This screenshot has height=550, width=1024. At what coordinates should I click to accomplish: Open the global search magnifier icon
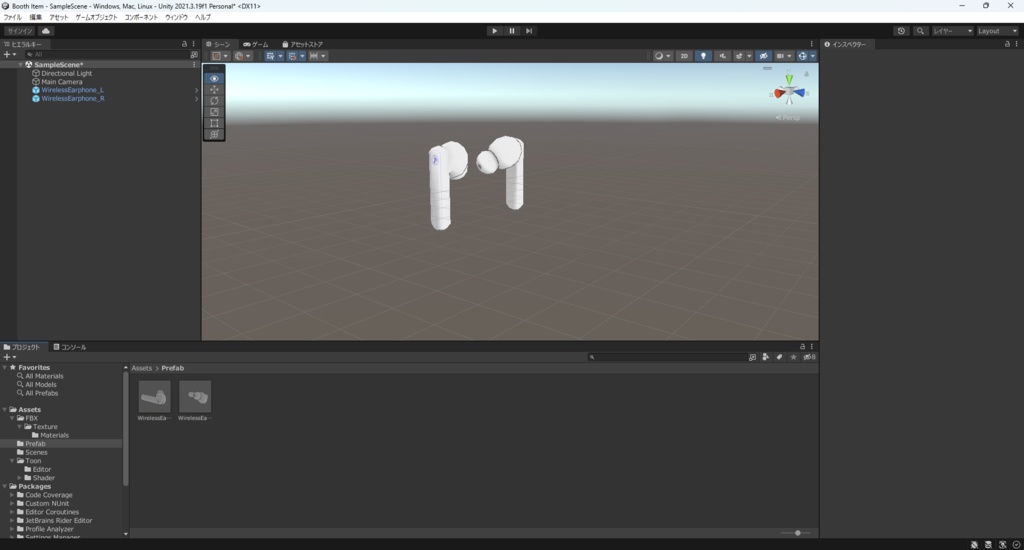point(920,31)
